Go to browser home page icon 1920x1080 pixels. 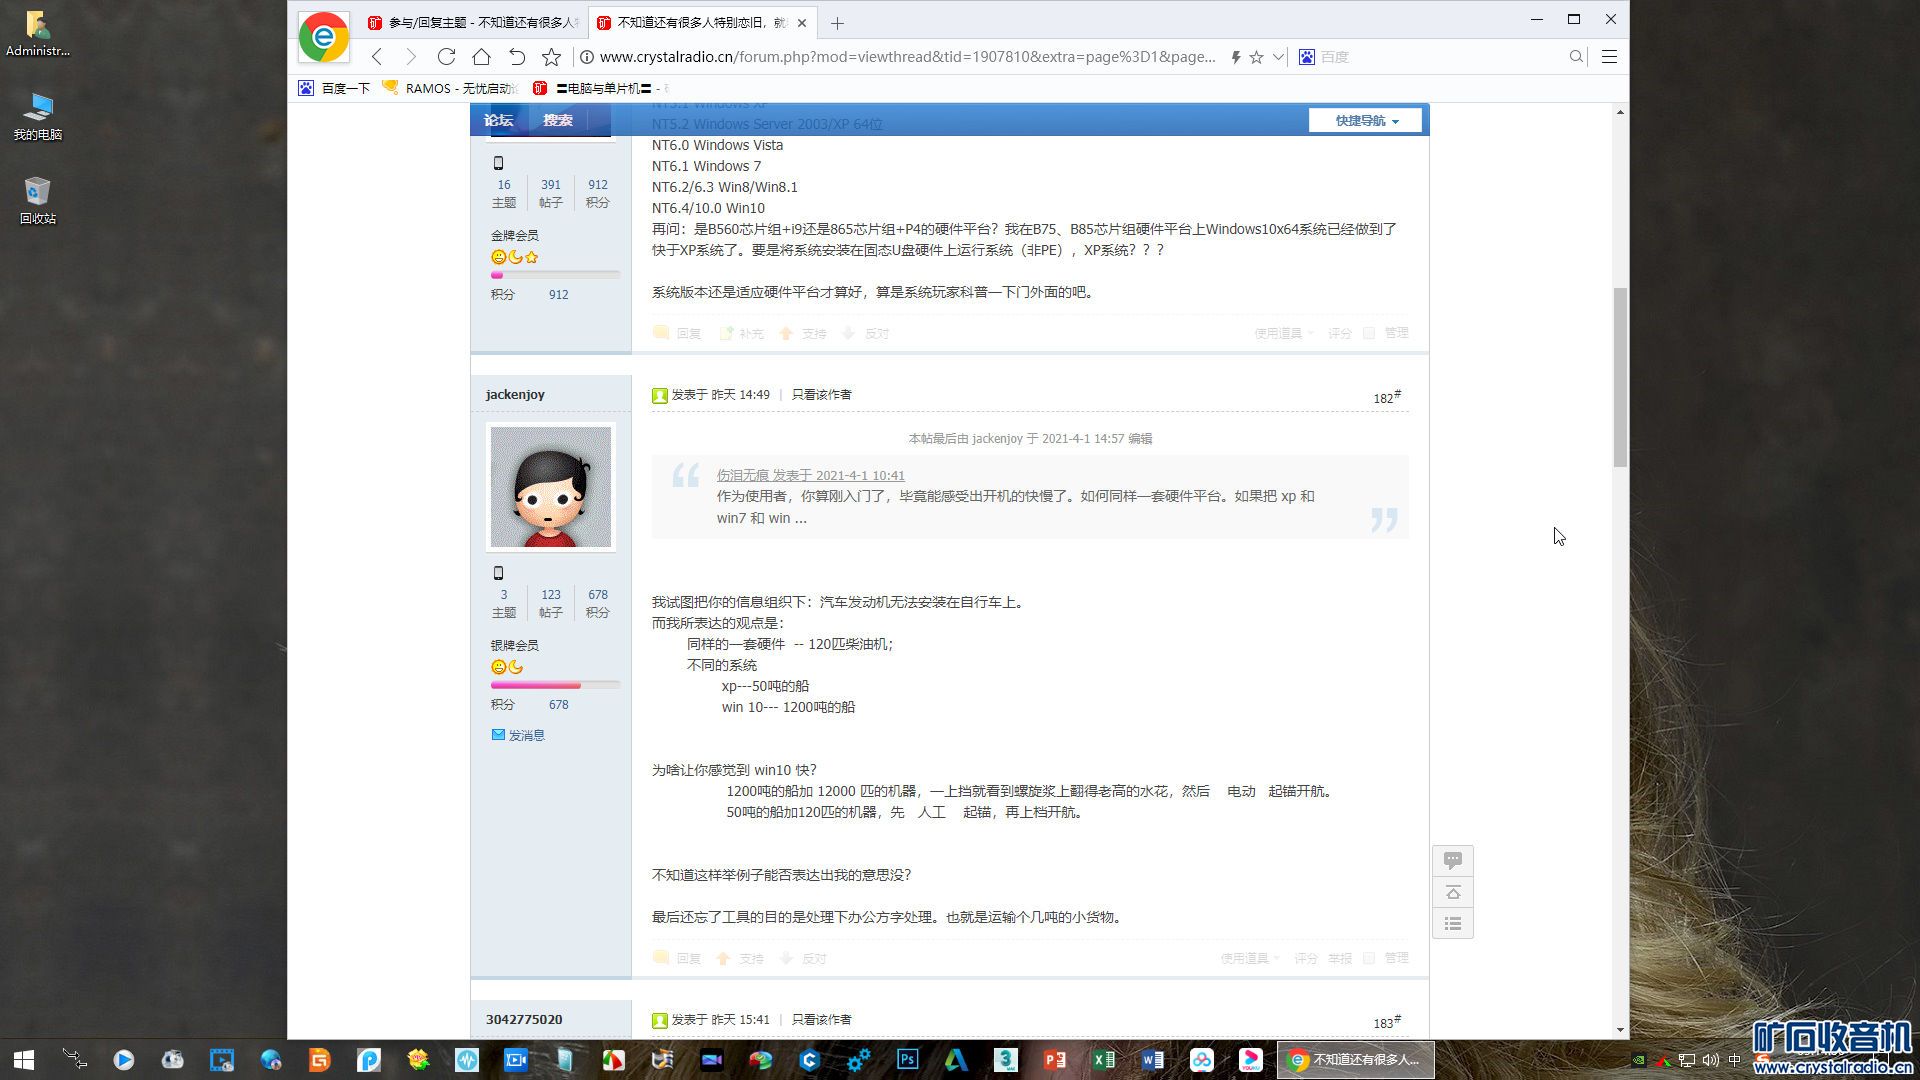481,57
